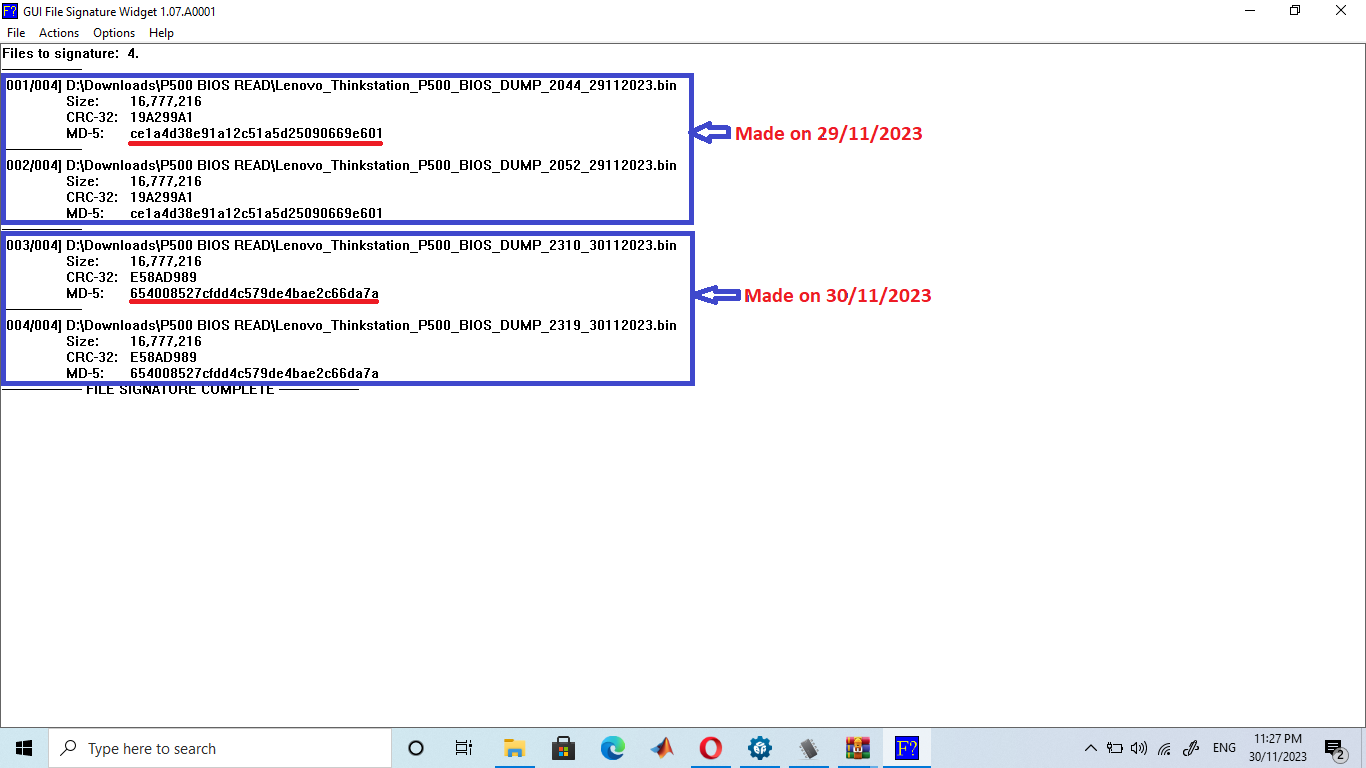Open the Options menu
Screen dimensions: 1366x768
[114, 33]
